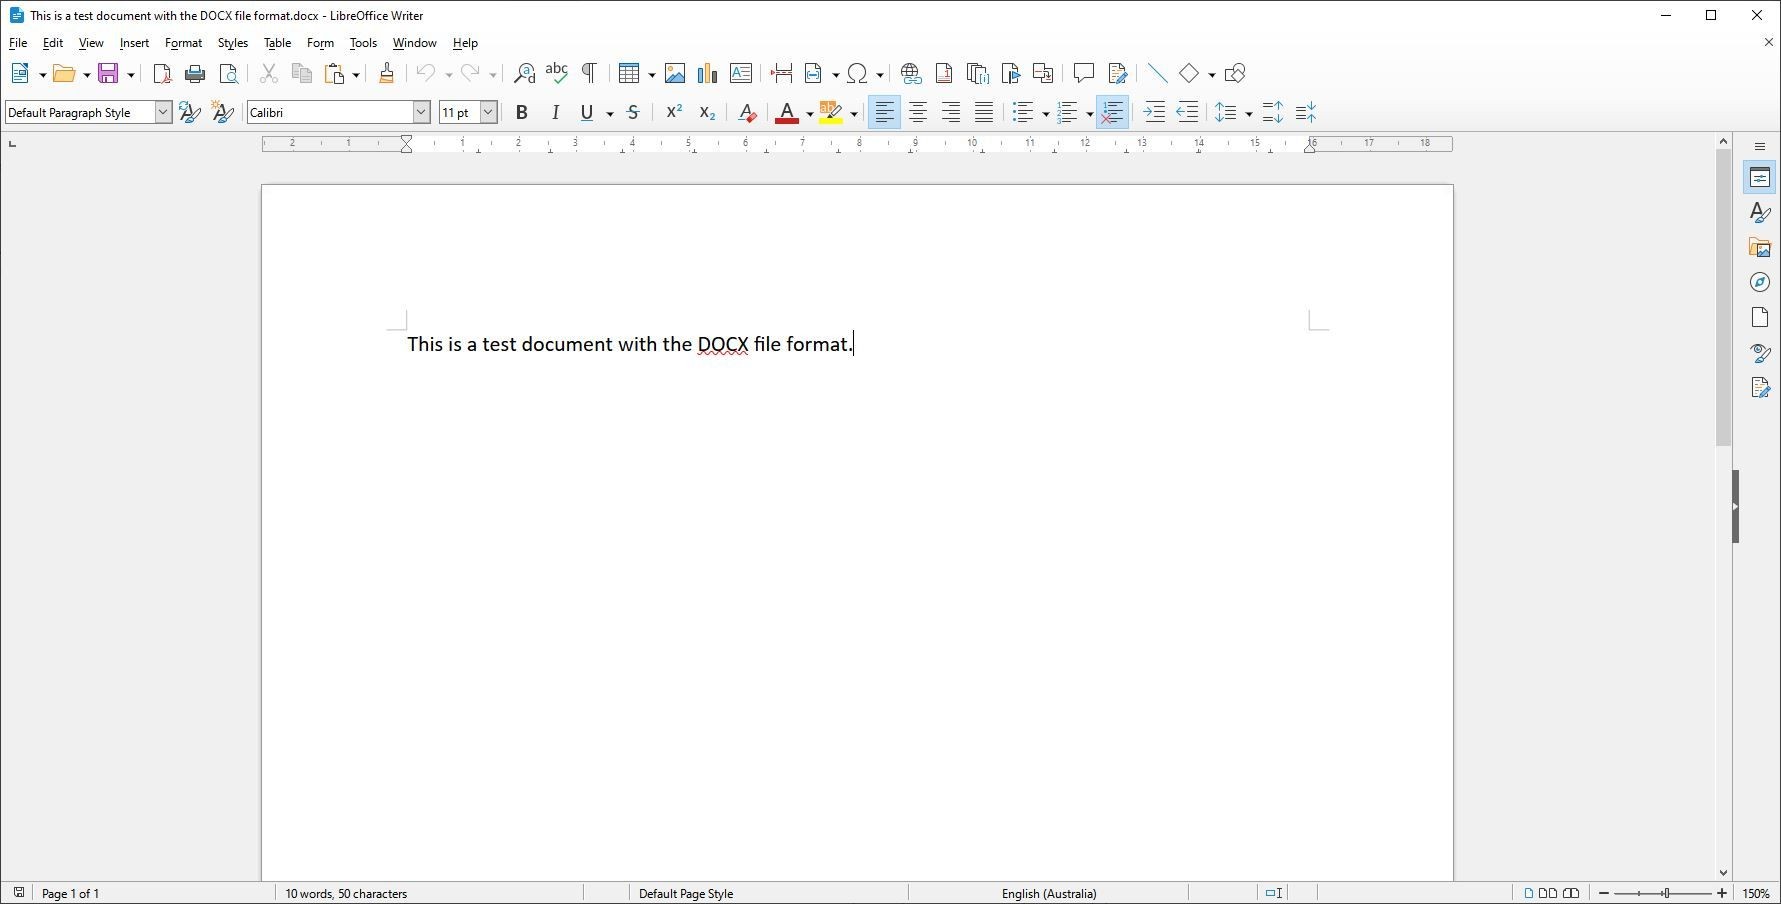Open Print Preview
1781x904 pixels.
coord(229,73)
